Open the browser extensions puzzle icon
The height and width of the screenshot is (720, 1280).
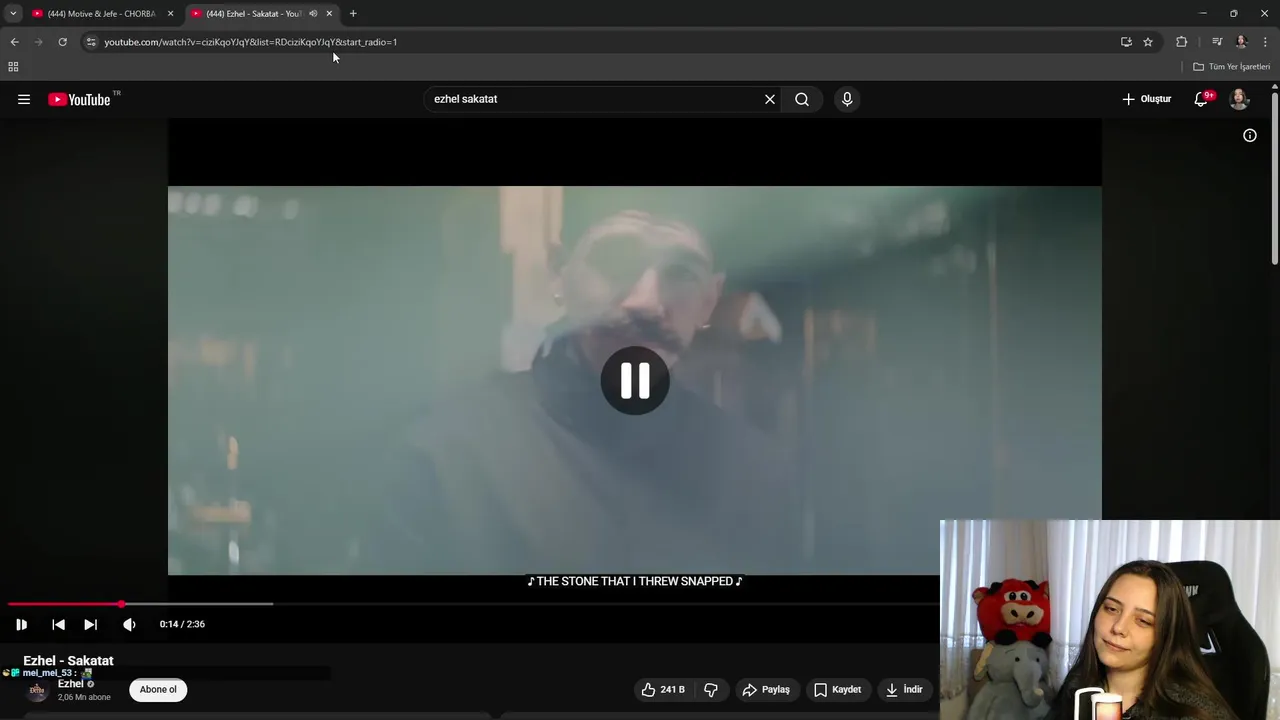click(x=1181, y=42)
